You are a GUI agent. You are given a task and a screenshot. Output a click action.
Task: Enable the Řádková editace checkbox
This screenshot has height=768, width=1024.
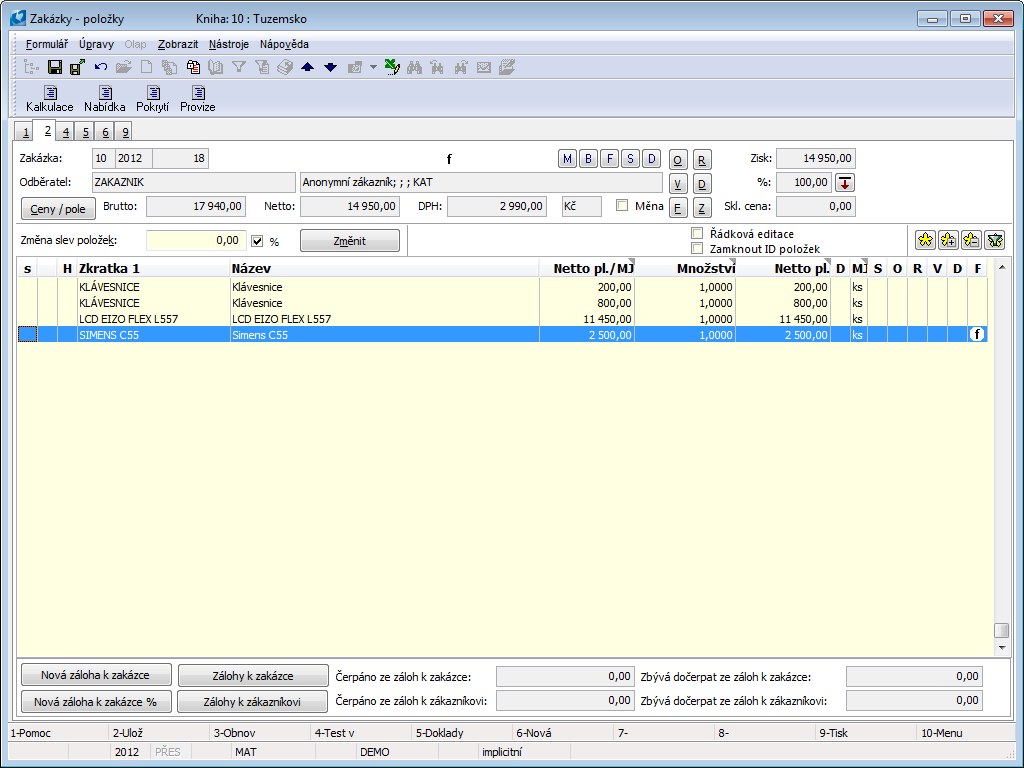point(697,233)
